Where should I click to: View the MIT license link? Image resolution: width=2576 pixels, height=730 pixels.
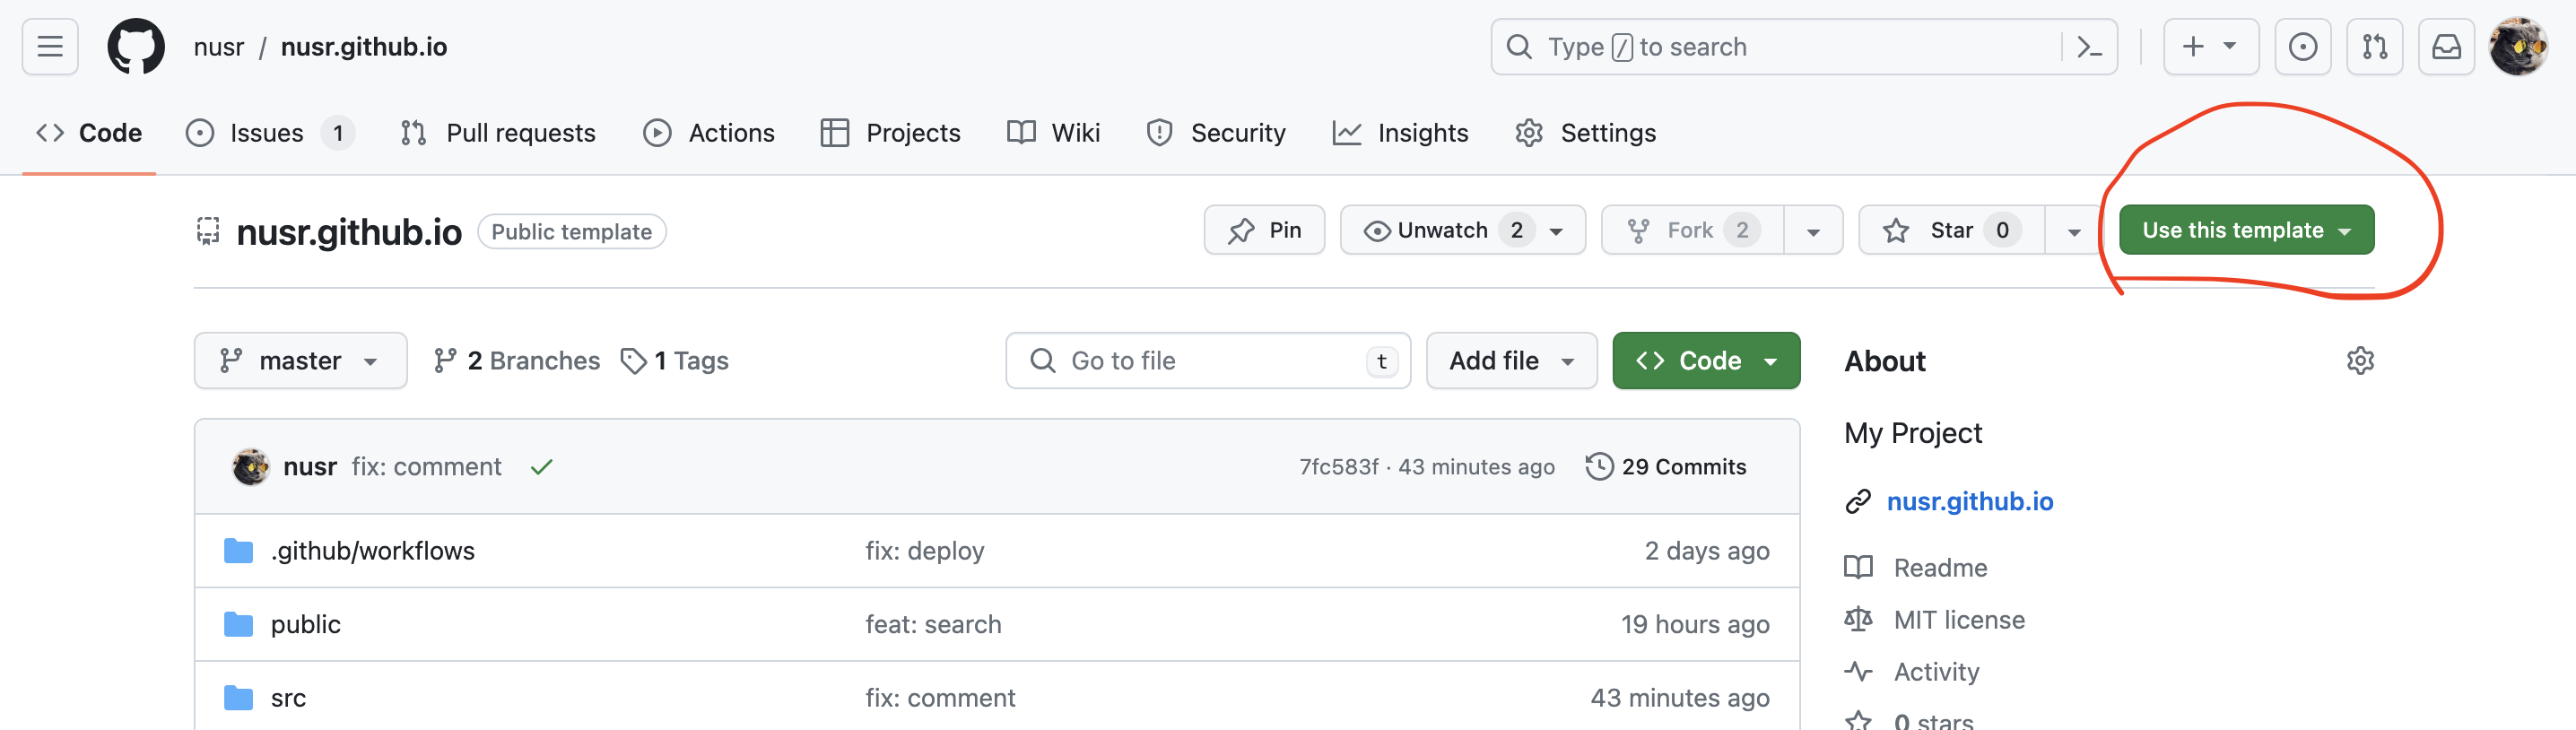(1935, 620)
